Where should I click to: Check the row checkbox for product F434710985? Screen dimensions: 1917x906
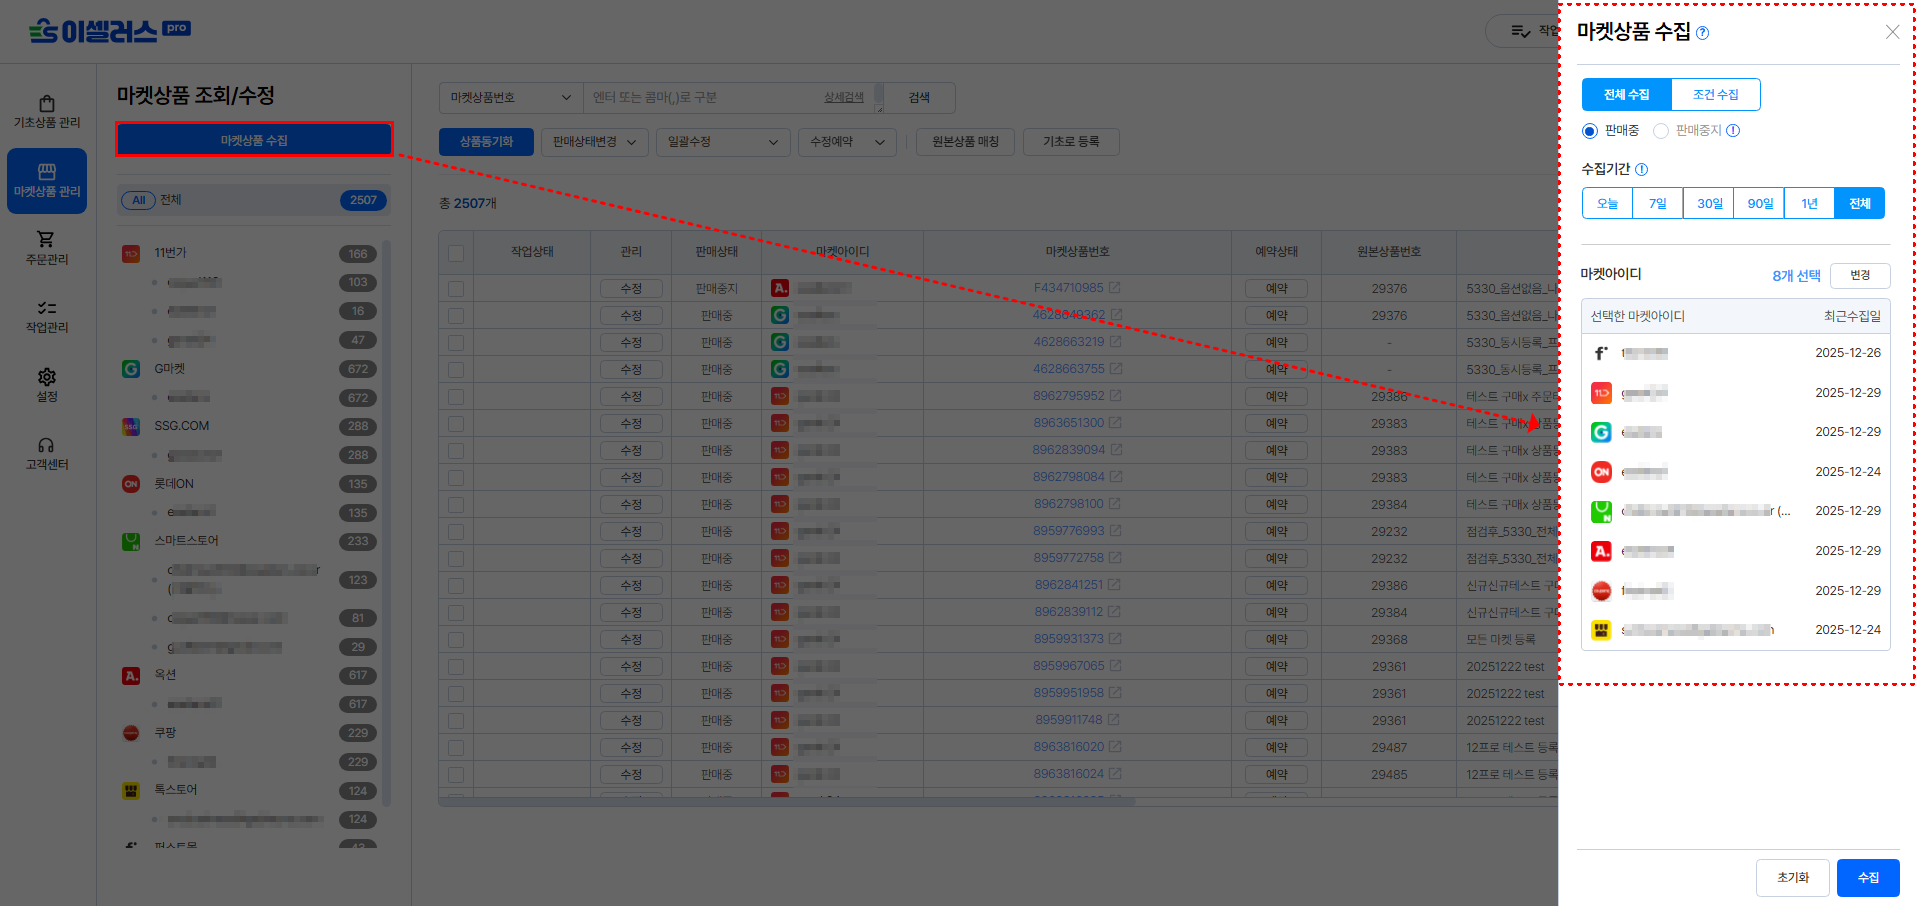coord(456,289)
